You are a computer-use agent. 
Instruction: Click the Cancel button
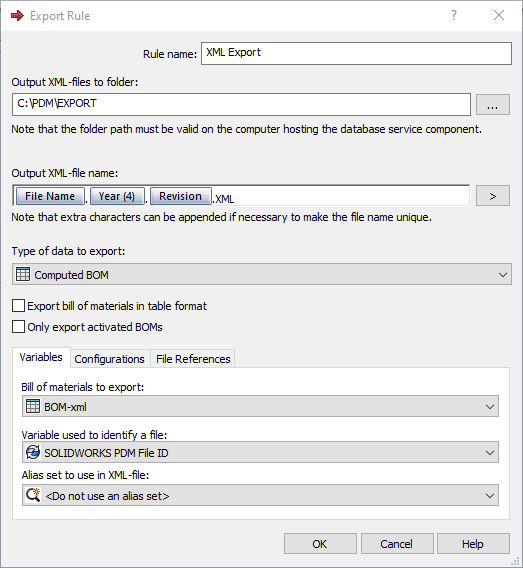tap(397, 543)
